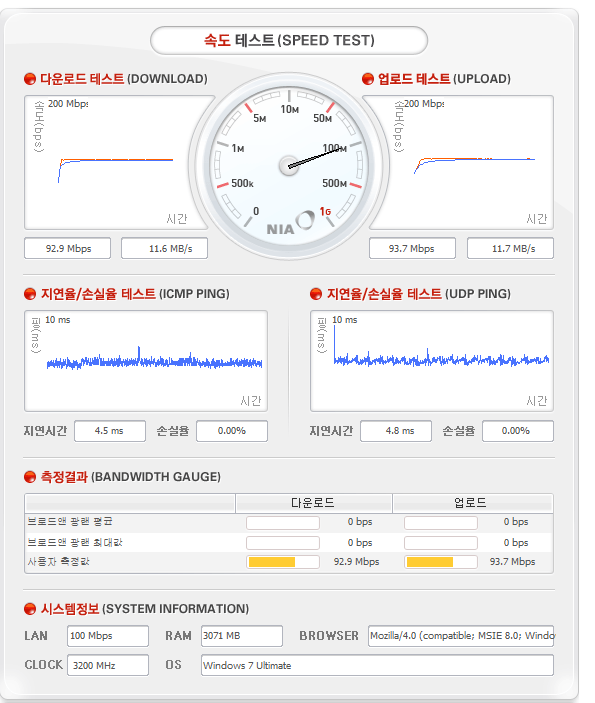The height and width of the screenshot is (703, 595).
Task: Click the red bullet beside ICMP PING heading
Action: click(x=30, y=294)
